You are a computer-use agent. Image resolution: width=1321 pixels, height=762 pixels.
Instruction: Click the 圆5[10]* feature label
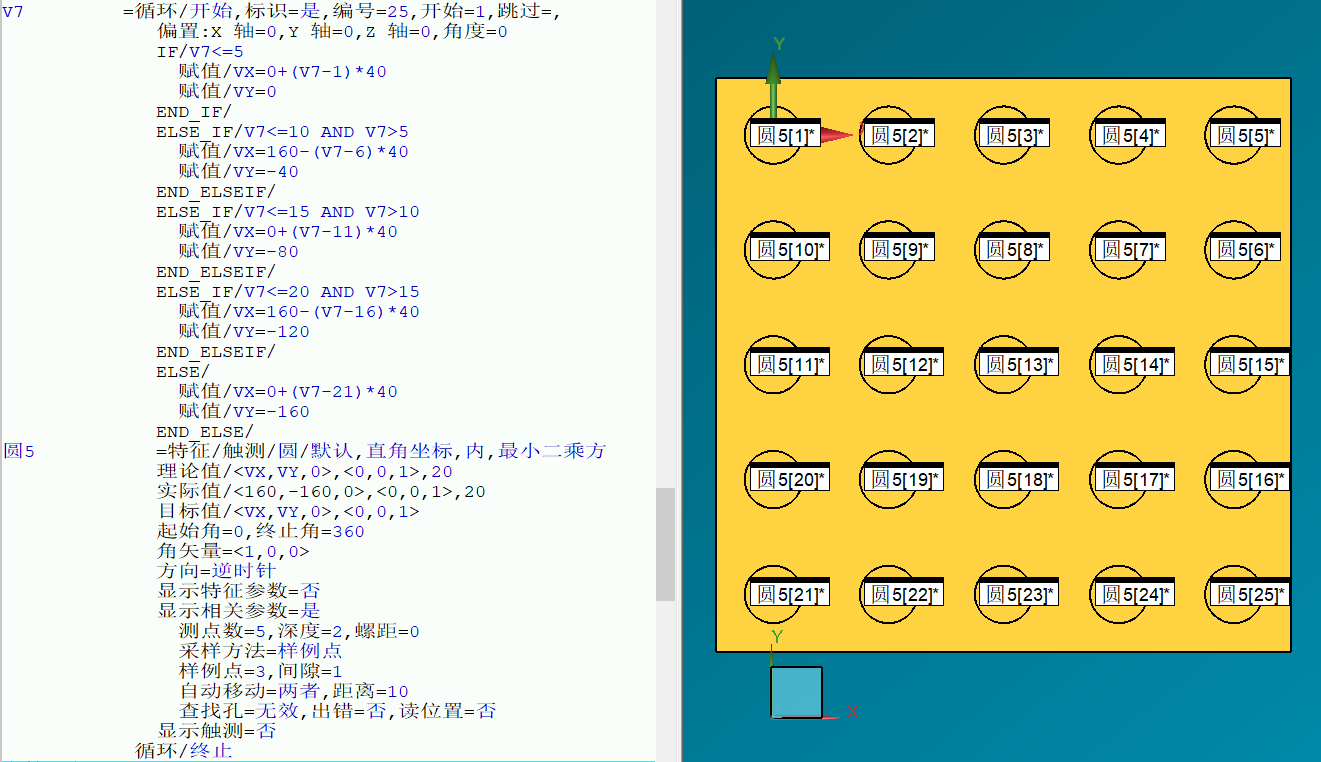click(789, 250)
